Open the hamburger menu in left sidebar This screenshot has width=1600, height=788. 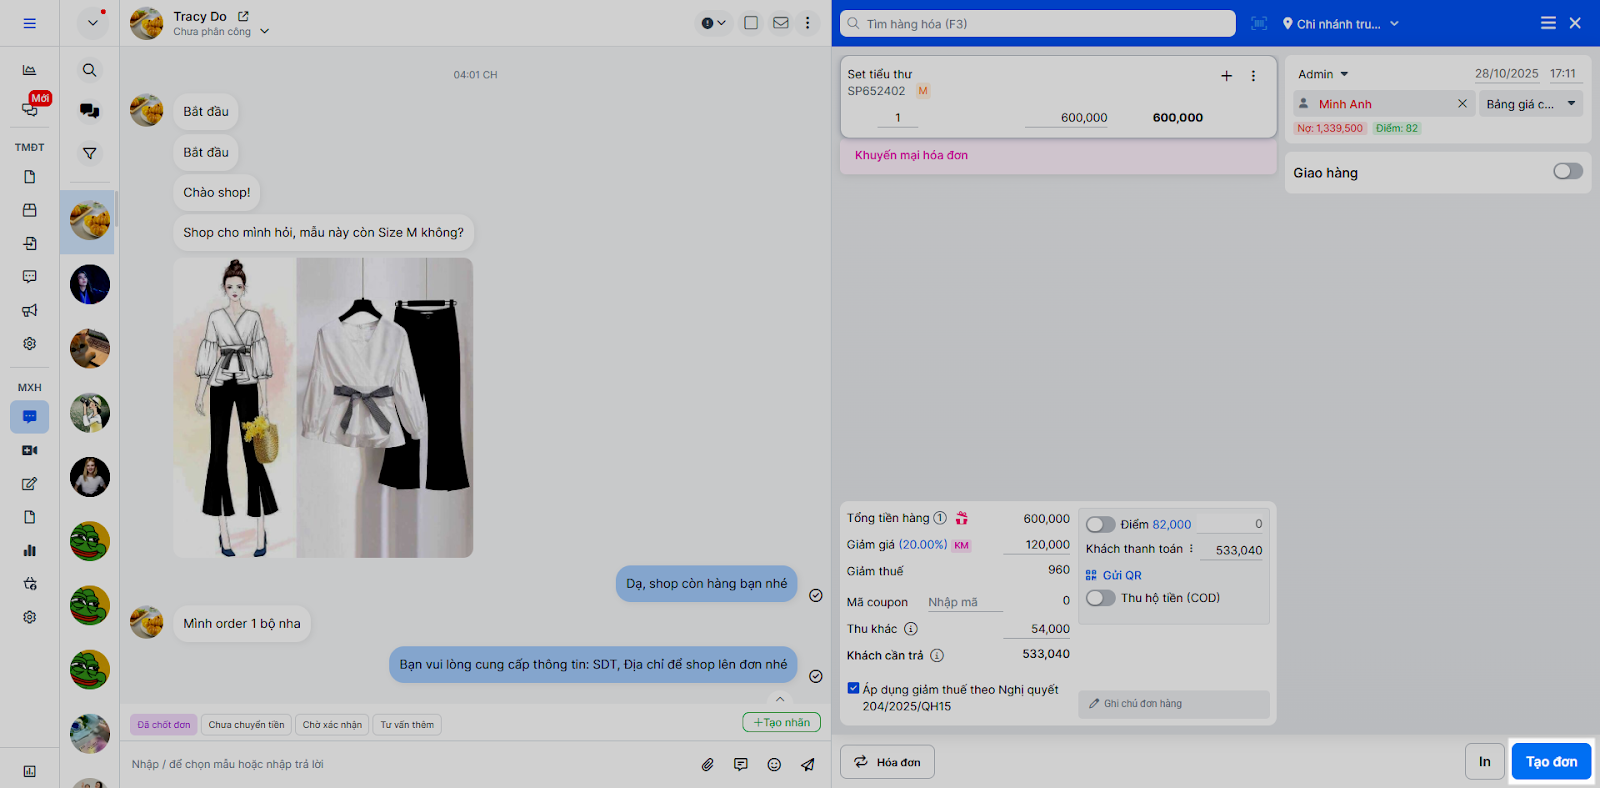pyautogui.click(x=29, y=23)
